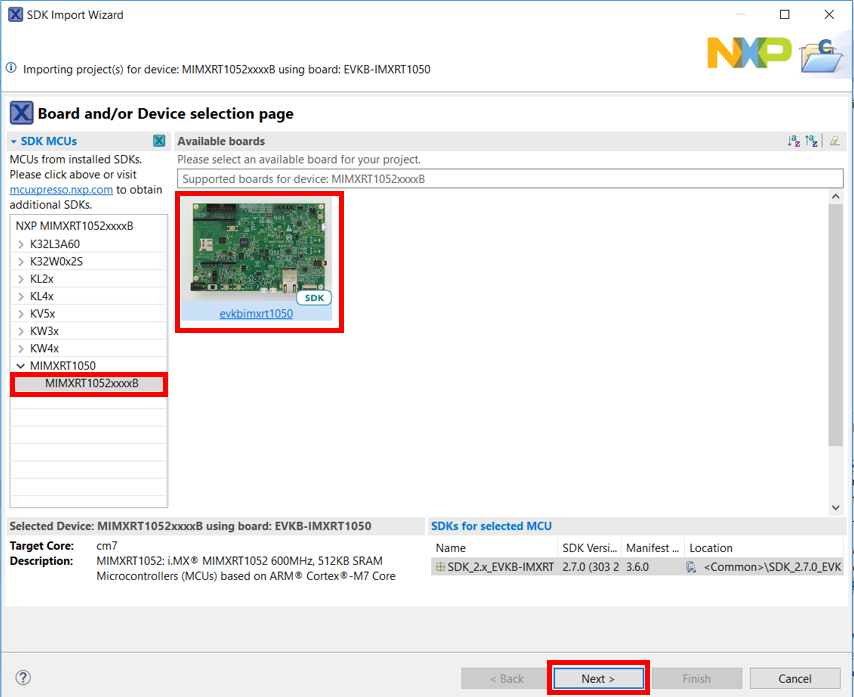The width and height of the screenshot is (854, 697).
Task: Select NXP MIMXRT1052xxxxB root item
Action: 75,226
